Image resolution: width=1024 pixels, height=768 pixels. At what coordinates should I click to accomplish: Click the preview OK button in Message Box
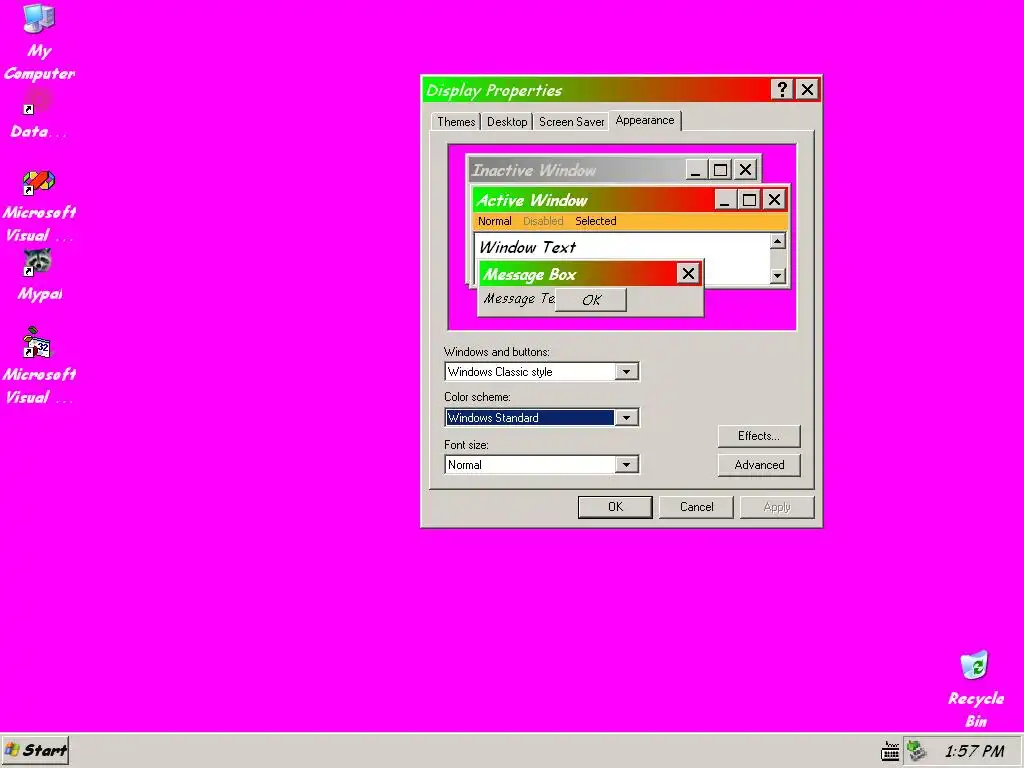coord(591,300)
